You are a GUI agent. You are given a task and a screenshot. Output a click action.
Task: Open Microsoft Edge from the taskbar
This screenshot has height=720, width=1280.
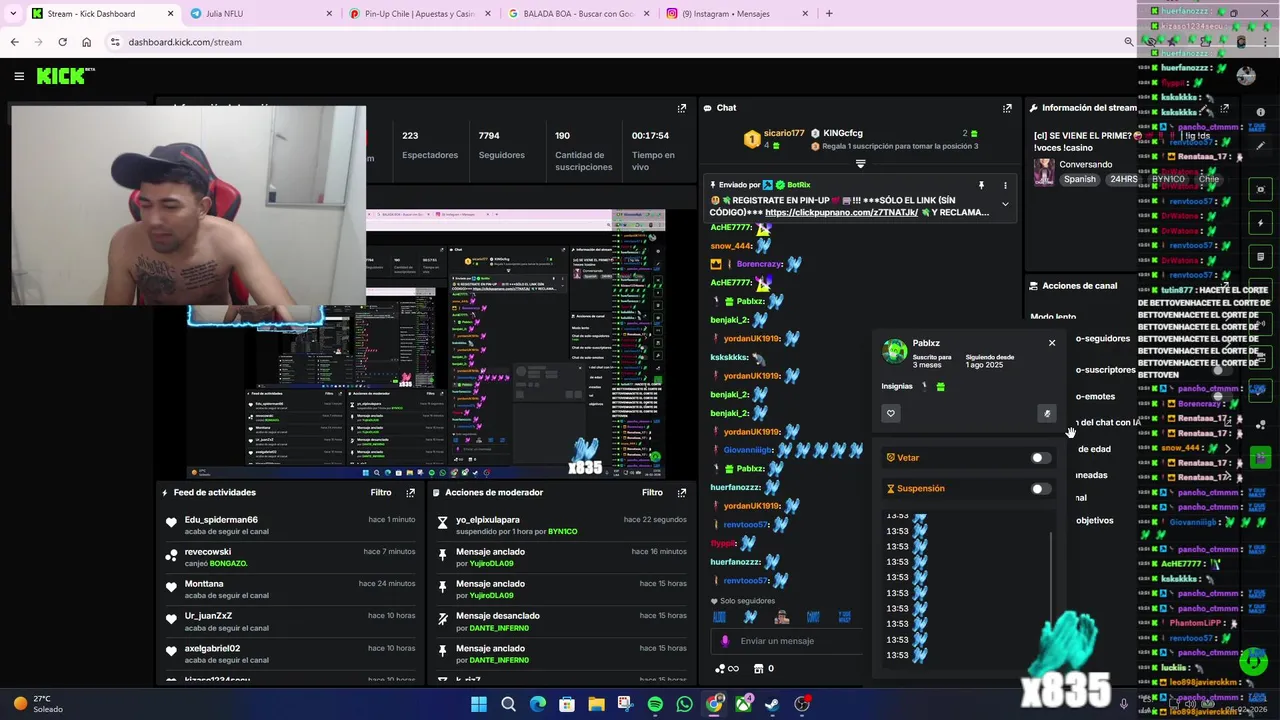coord(538,704)
